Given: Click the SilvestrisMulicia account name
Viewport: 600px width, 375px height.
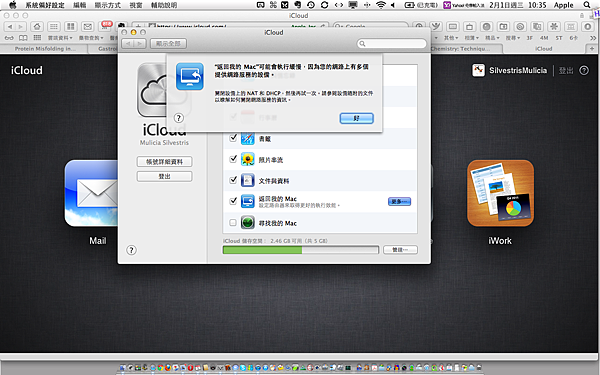Looking at the screenshot, I should 518,70.
